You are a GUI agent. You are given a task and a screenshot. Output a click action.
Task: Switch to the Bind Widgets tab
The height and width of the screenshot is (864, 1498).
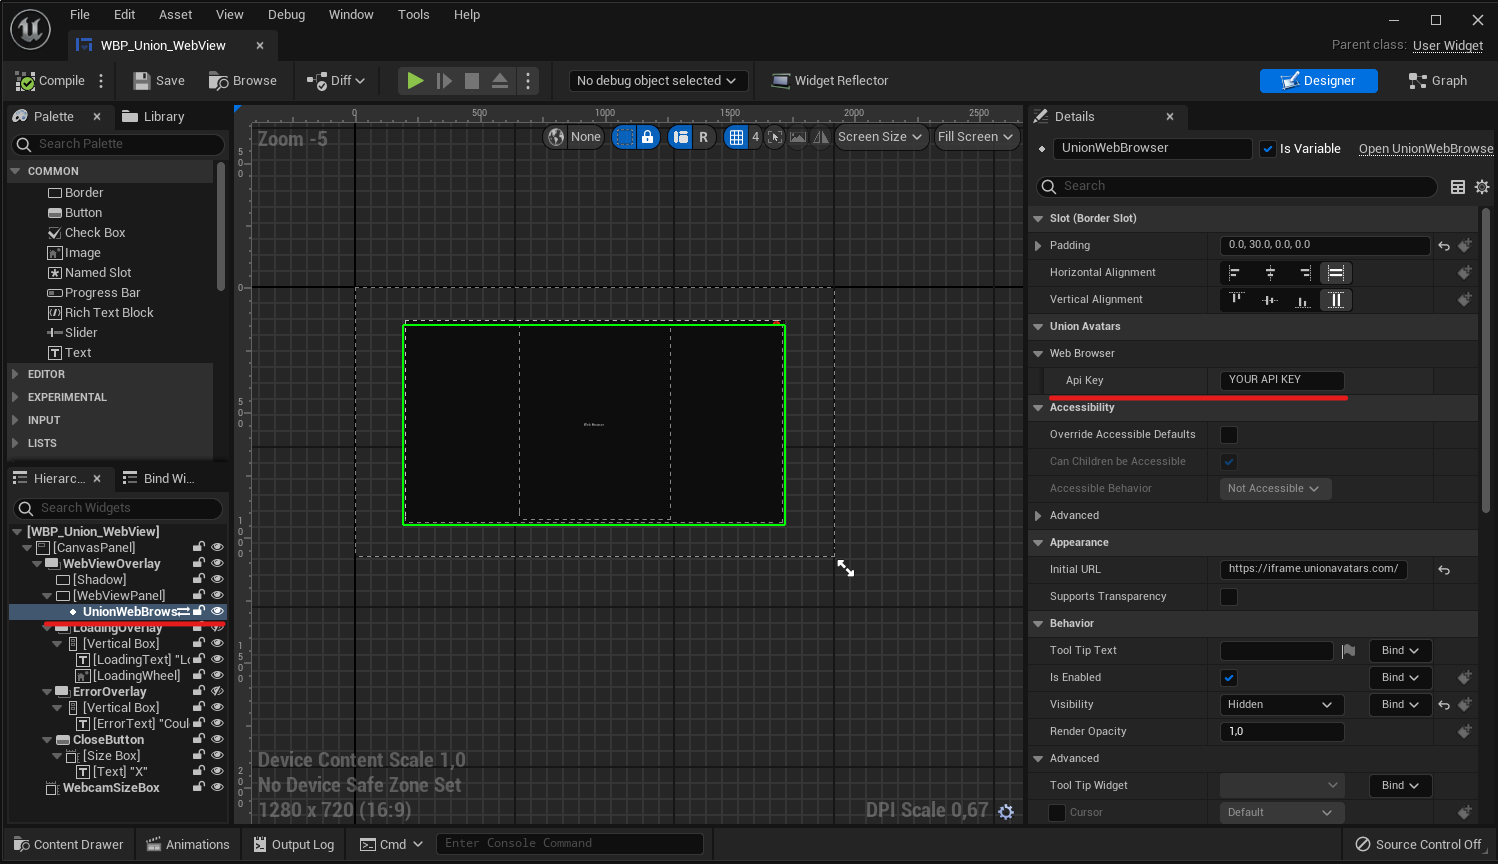(x=158, y=479)
